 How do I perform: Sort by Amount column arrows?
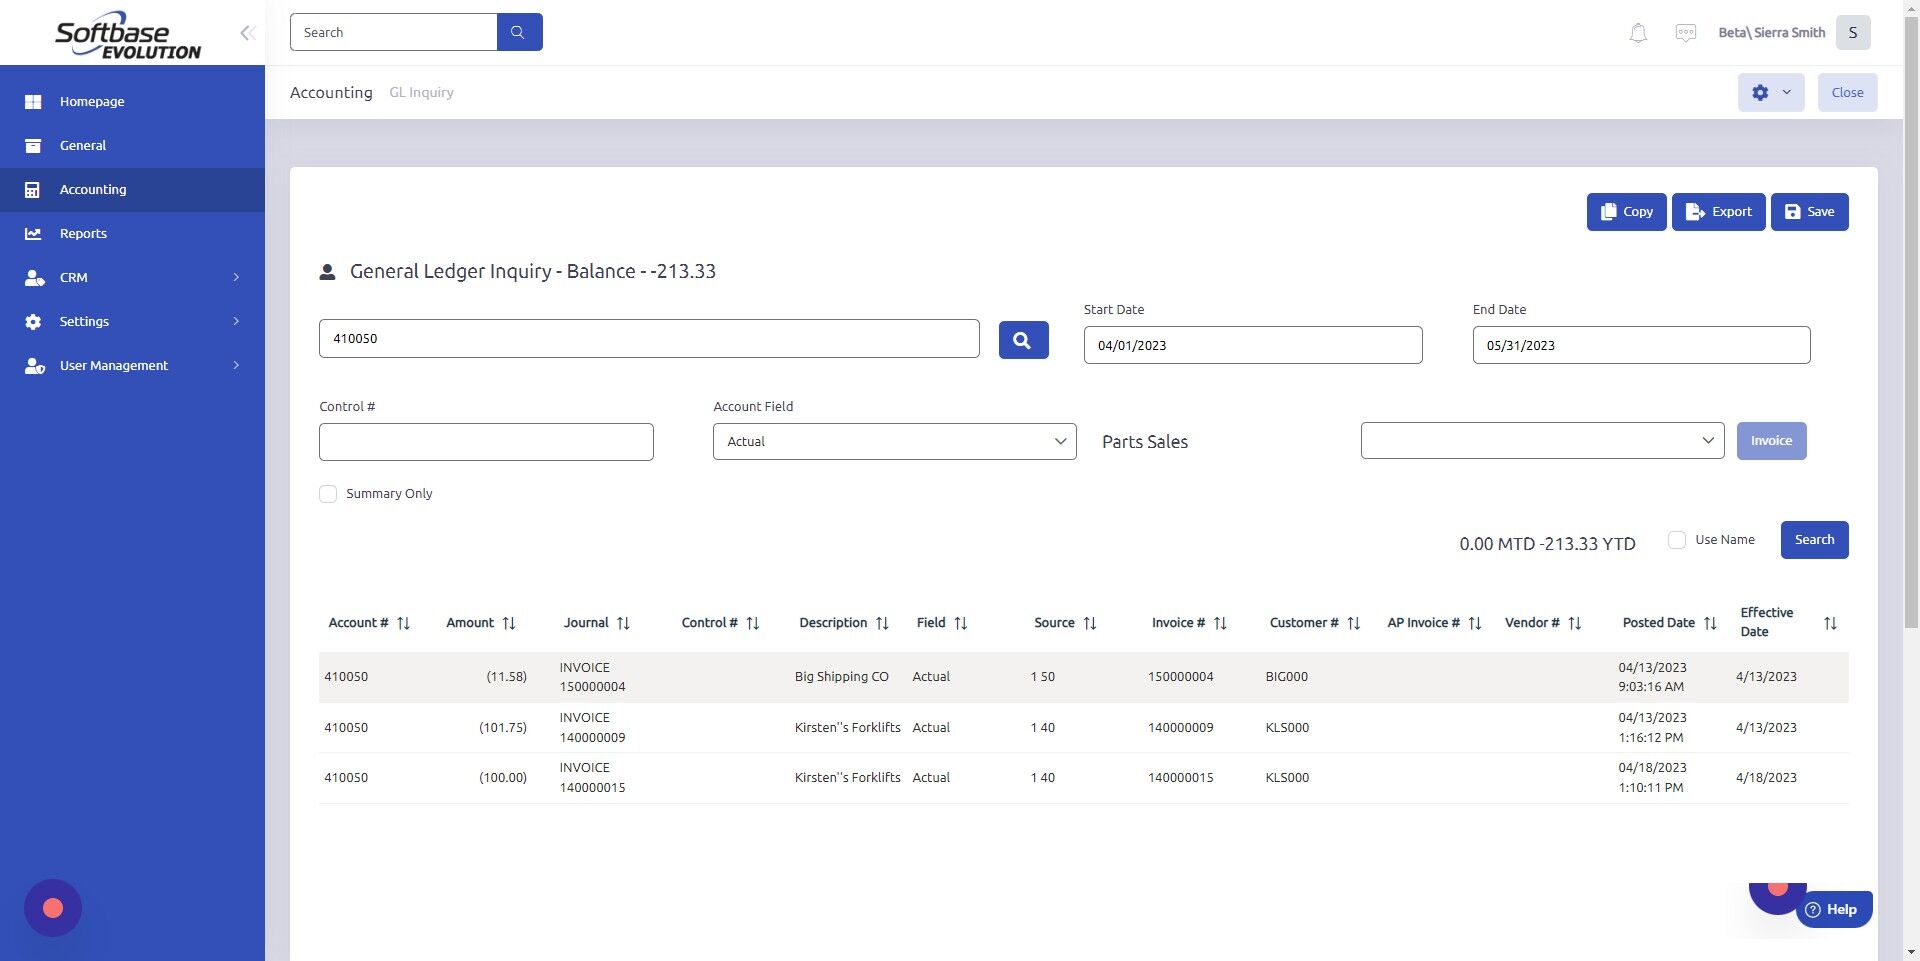click(508, 623)
